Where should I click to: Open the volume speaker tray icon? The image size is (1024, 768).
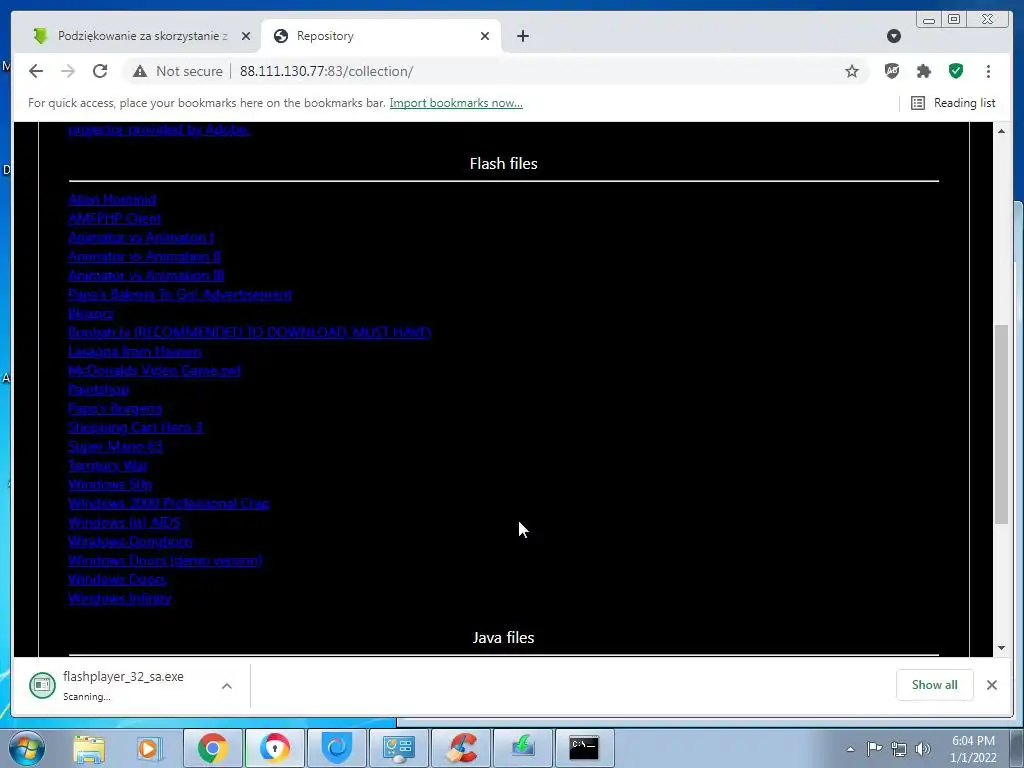pos(922,749)
